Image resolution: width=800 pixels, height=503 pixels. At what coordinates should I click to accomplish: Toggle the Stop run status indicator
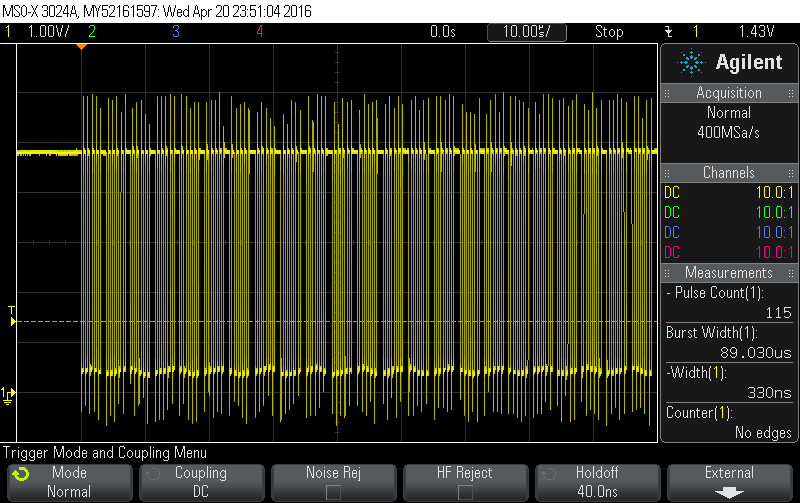609,32
